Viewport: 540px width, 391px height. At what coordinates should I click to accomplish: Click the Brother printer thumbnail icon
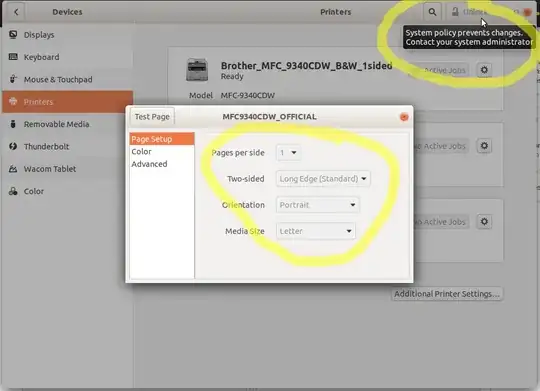197,70
